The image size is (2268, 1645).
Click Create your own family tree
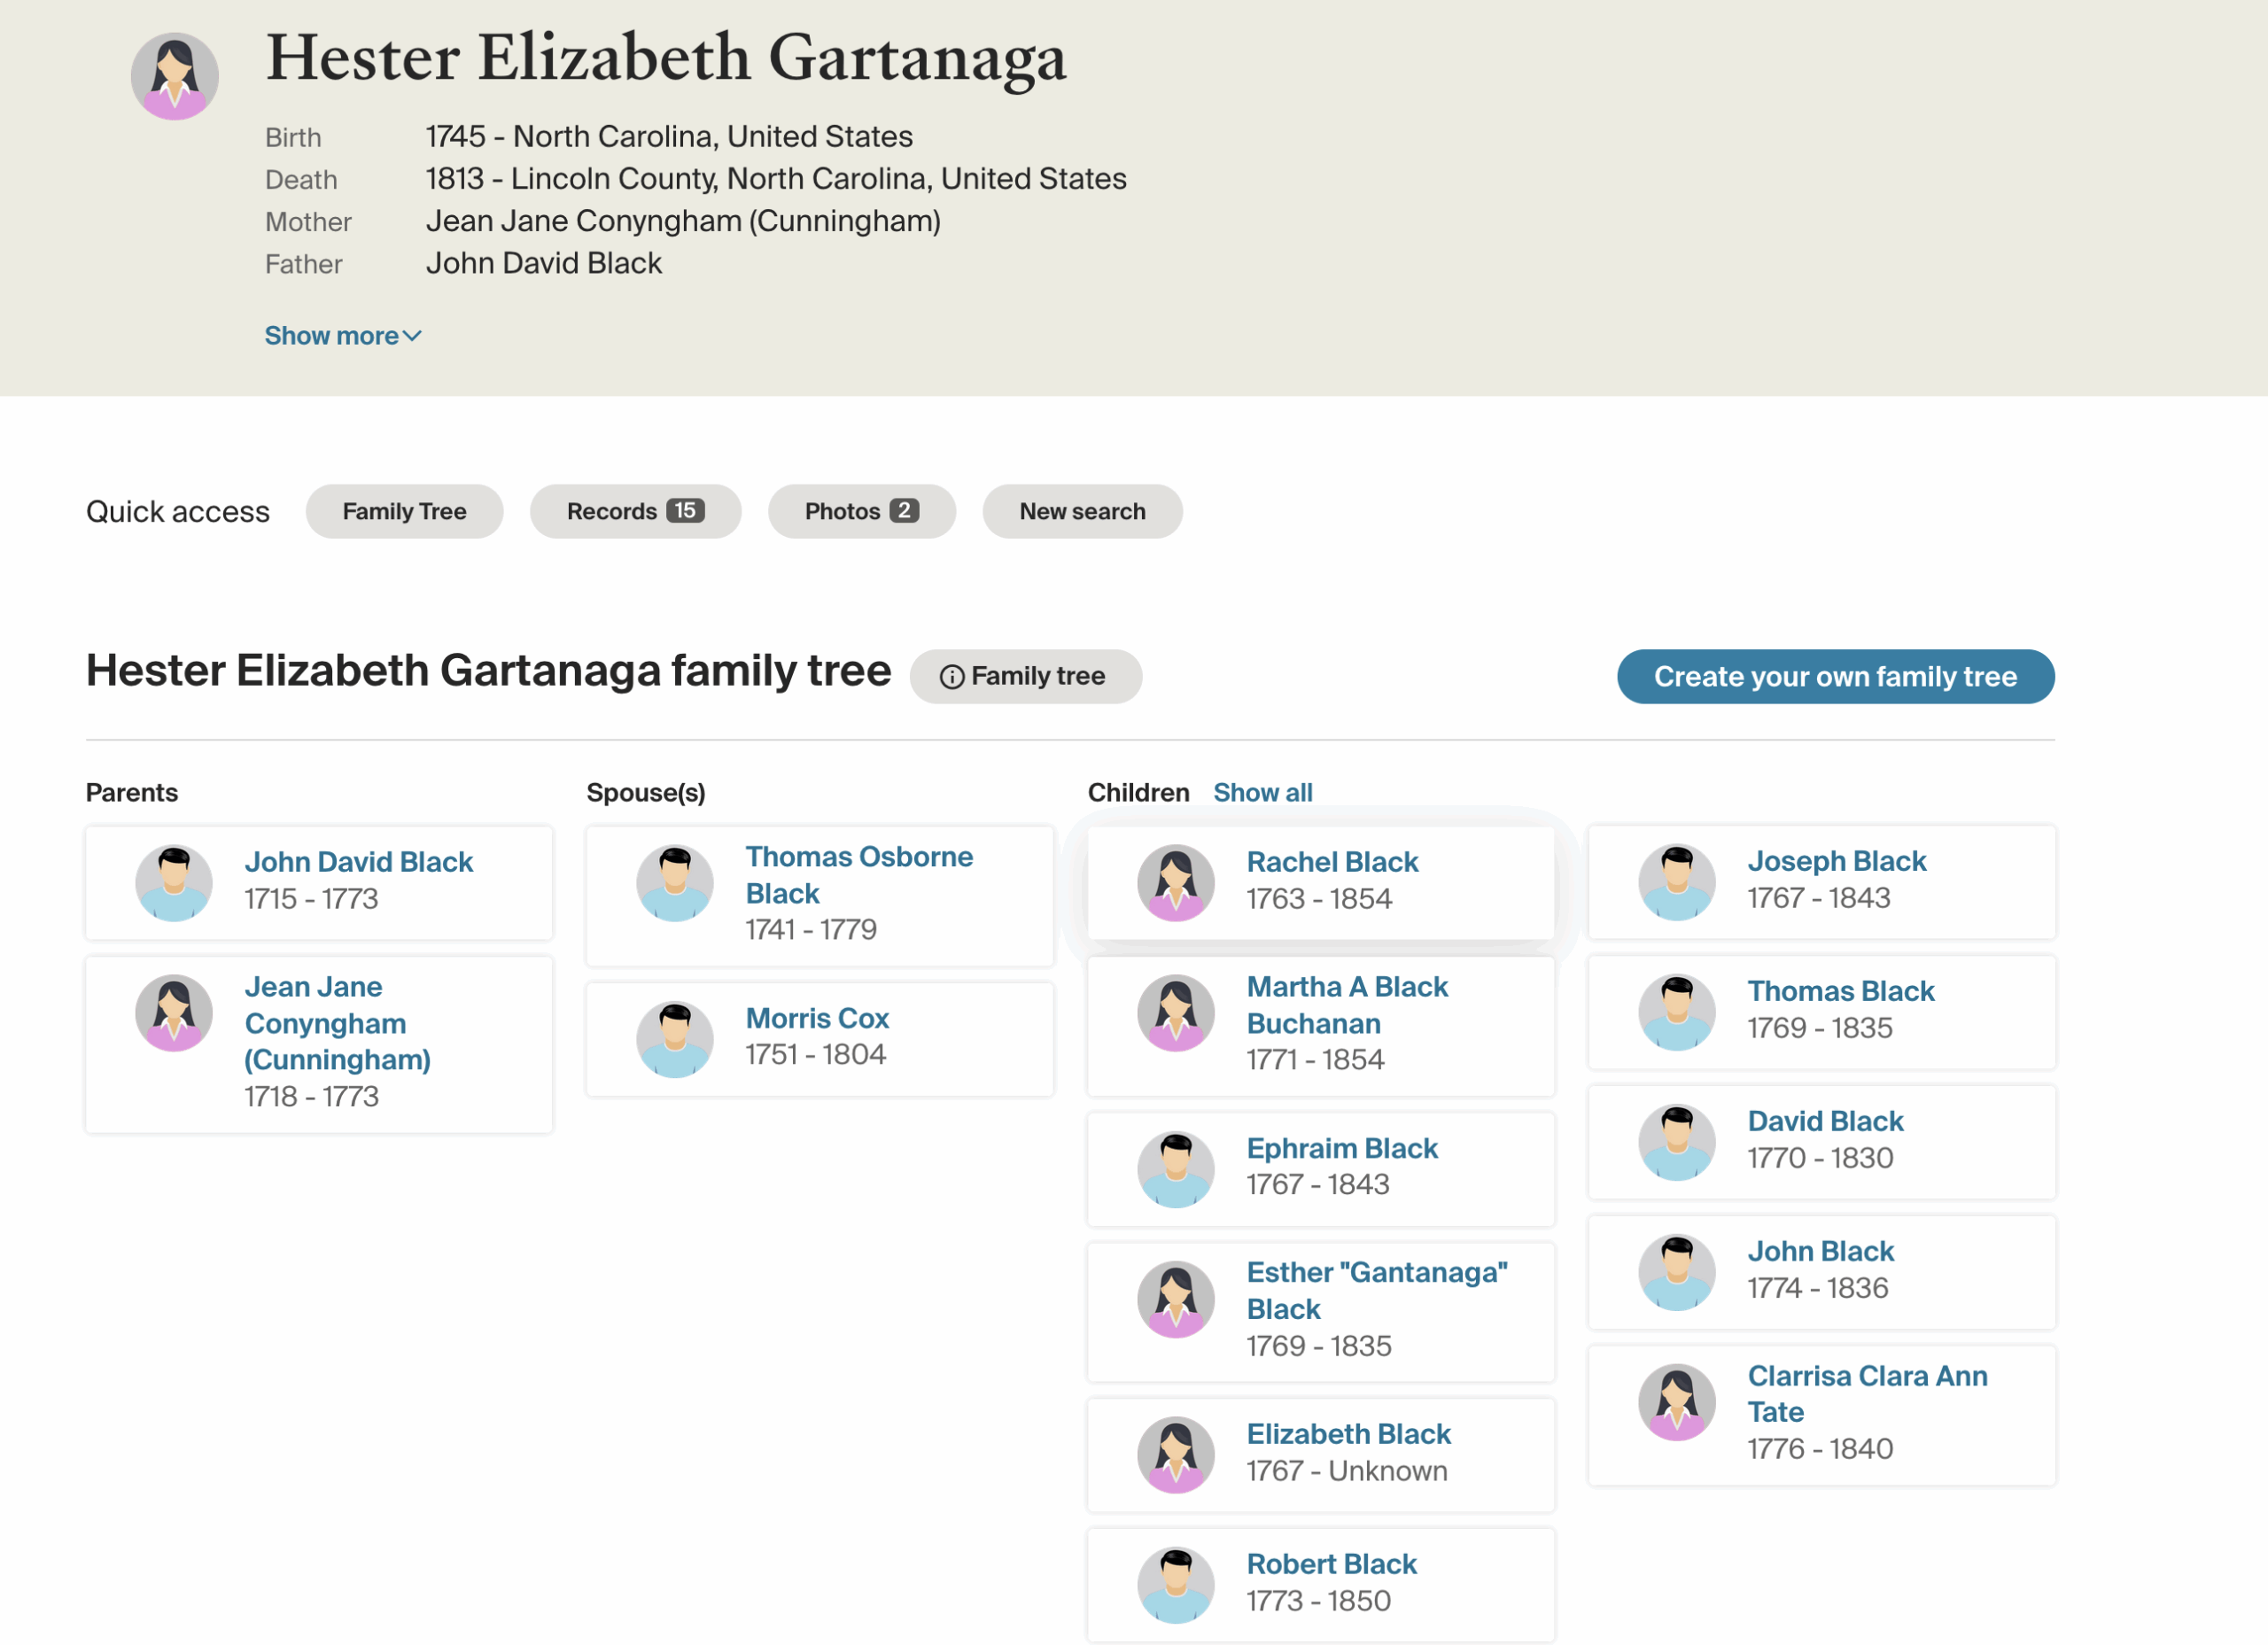(x=1835, y=677)
